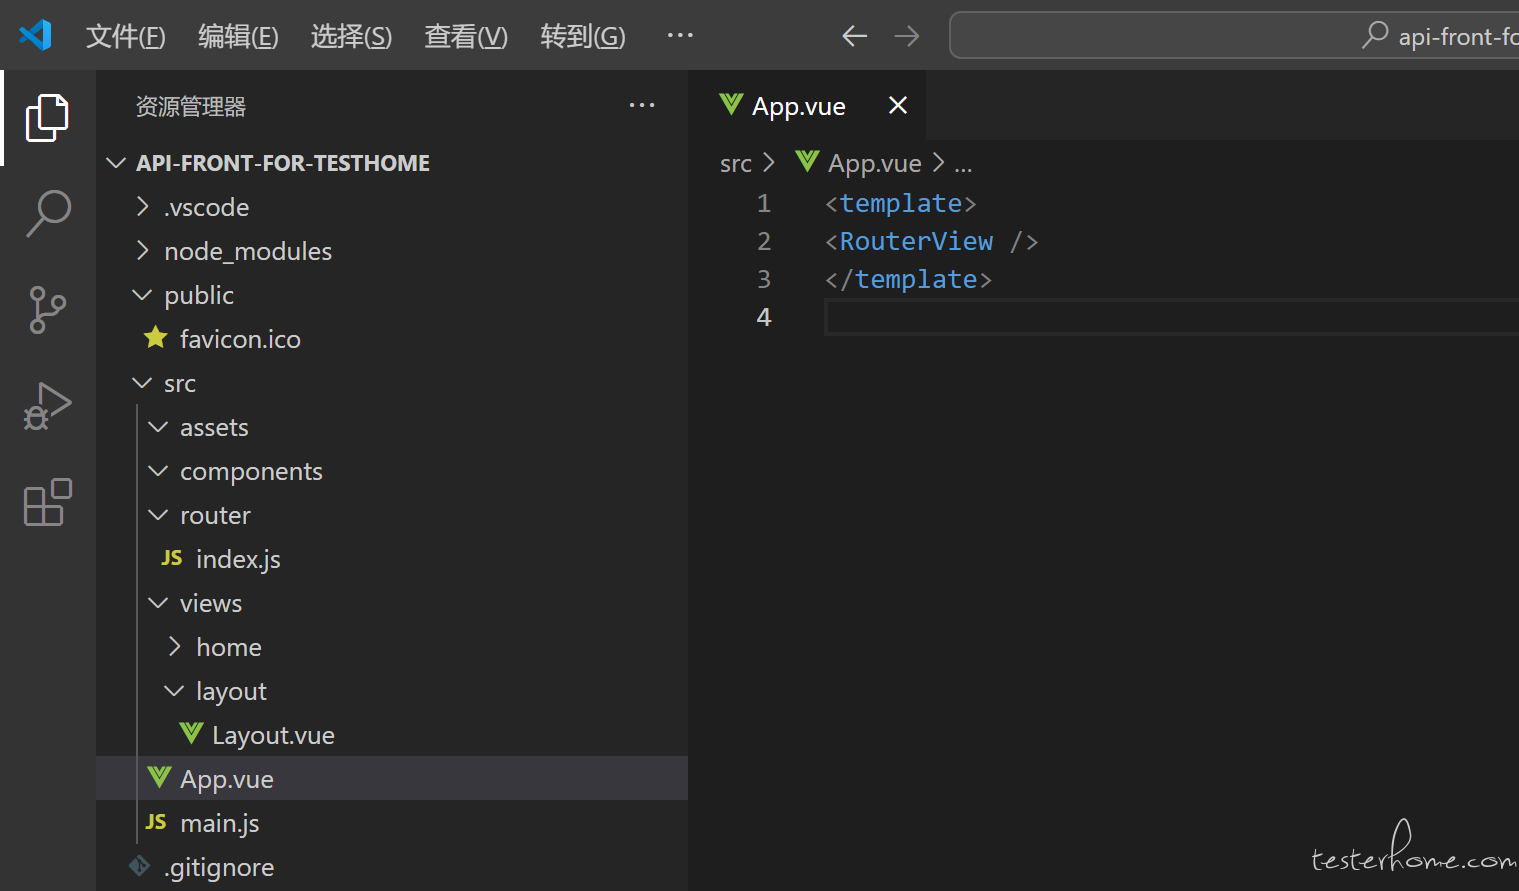Open .gitignore from the file tree

pos(219,867)
